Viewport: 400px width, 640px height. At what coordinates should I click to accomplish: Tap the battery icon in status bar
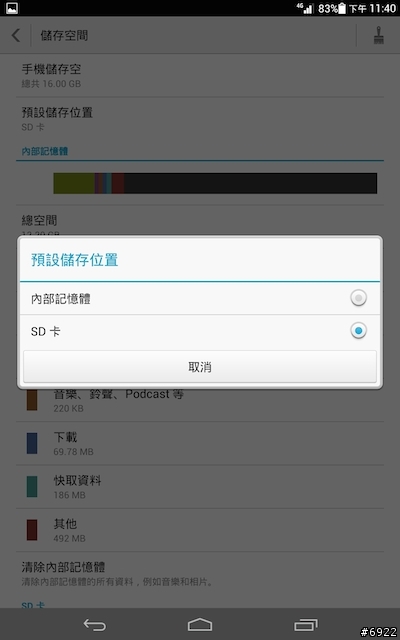click(x=342, y=8)
